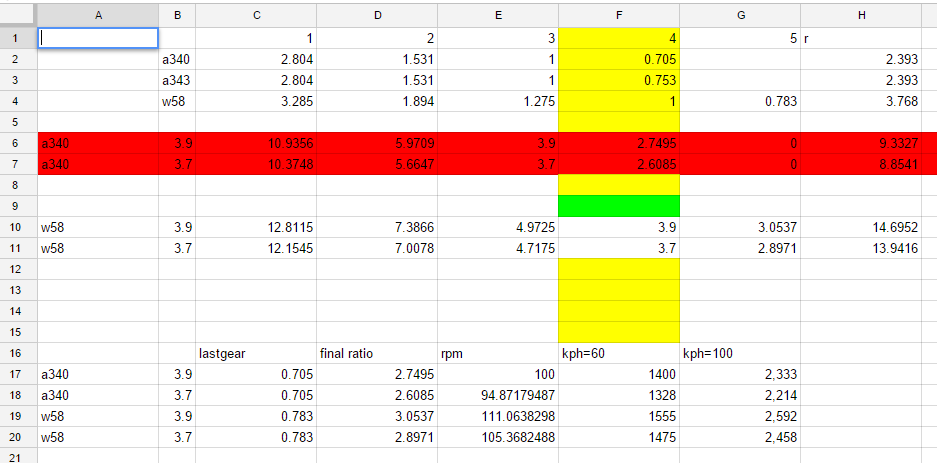Click the 'r' header cell in column H
Image resolution: width=937 pixels, height=463 pixels.
pyautogui.click(x=868, y=38)
